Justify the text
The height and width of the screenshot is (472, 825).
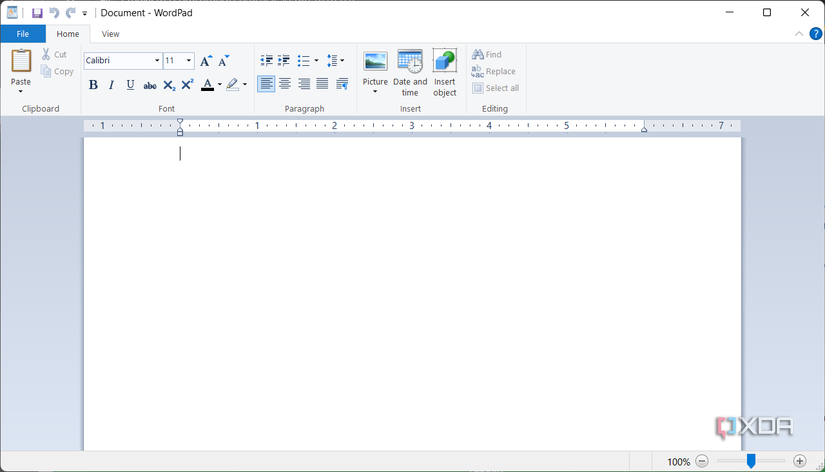pyautogui.click(x=322, y=84)
